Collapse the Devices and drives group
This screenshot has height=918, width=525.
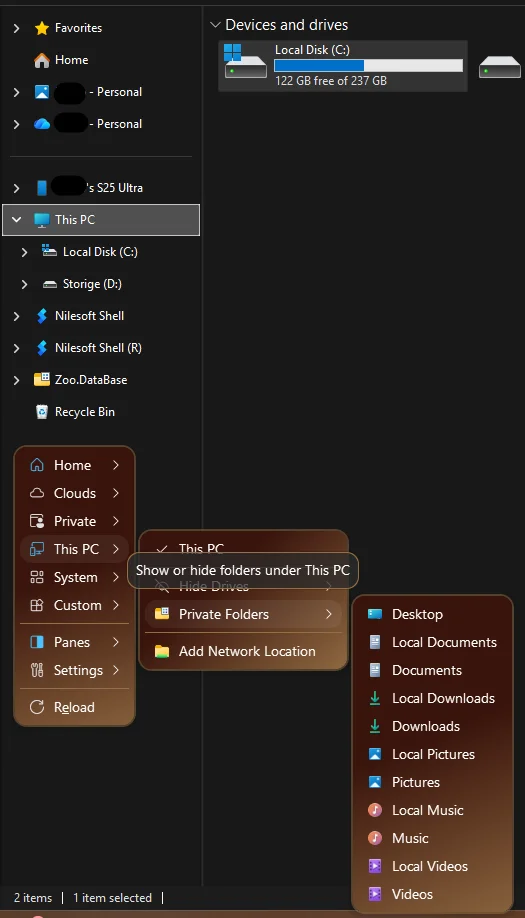(215, 25)
